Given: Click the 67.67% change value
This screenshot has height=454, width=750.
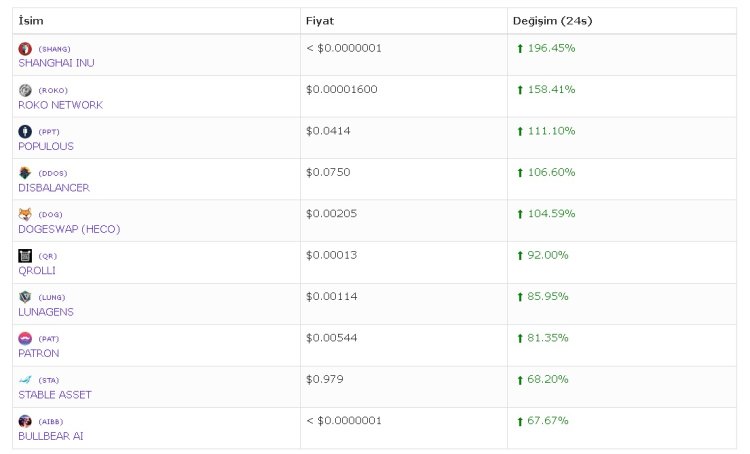Looking at the screenshot, I should [x=548, y=421].
